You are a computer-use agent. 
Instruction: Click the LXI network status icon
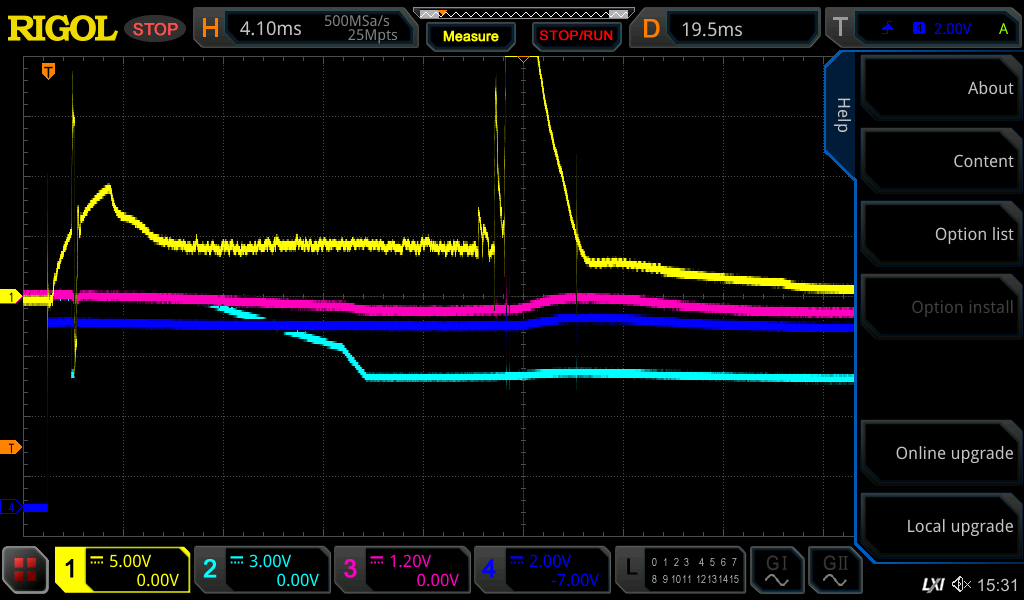tap(932, 584)
